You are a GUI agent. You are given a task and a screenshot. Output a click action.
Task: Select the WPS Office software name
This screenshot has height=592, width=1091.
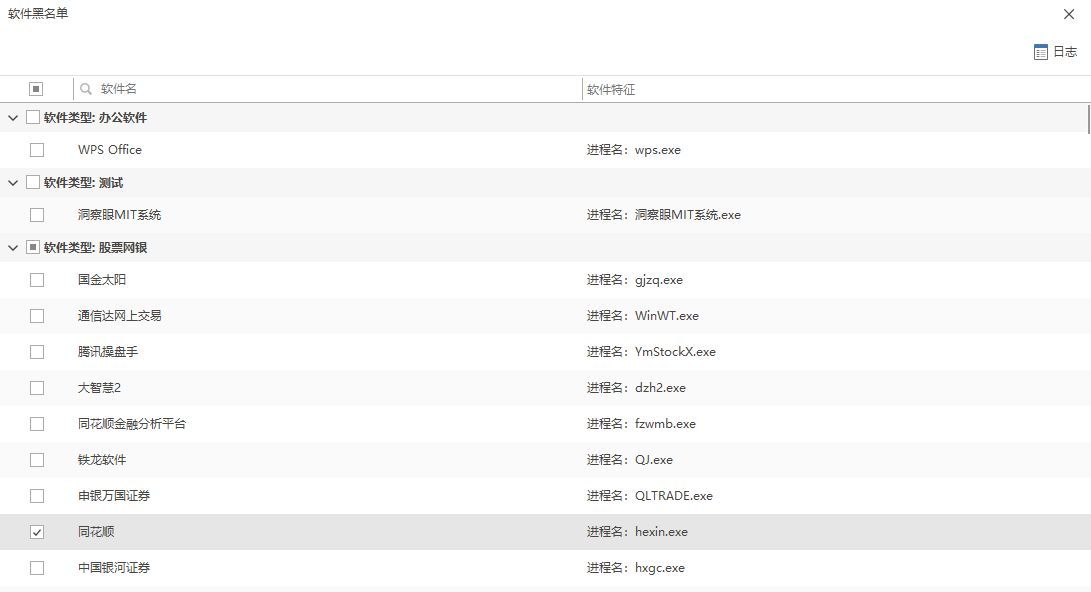110,150
